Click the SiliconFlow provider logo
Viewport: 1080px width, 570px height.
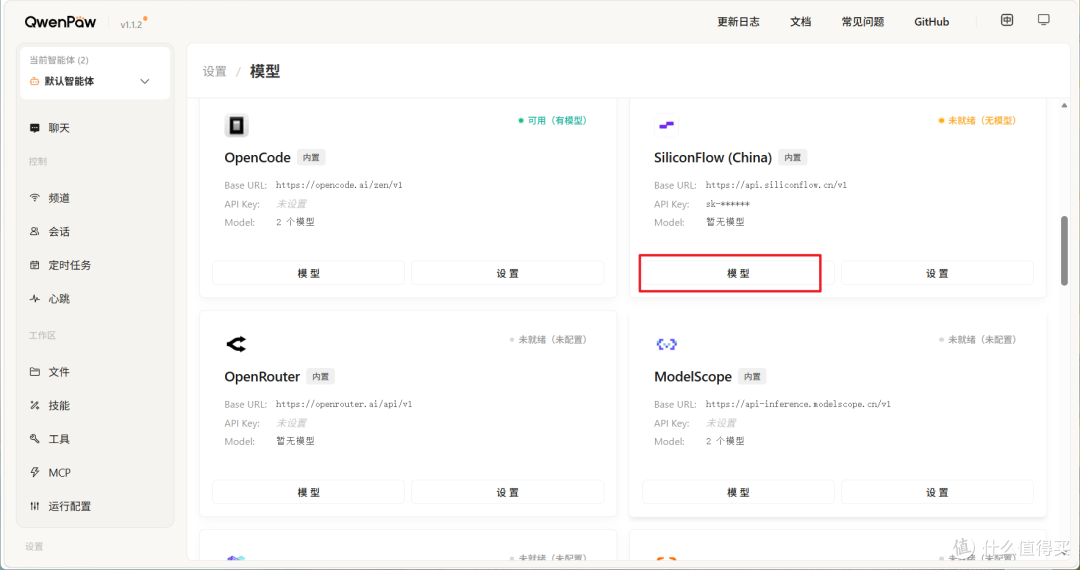[x=666, y=125]
